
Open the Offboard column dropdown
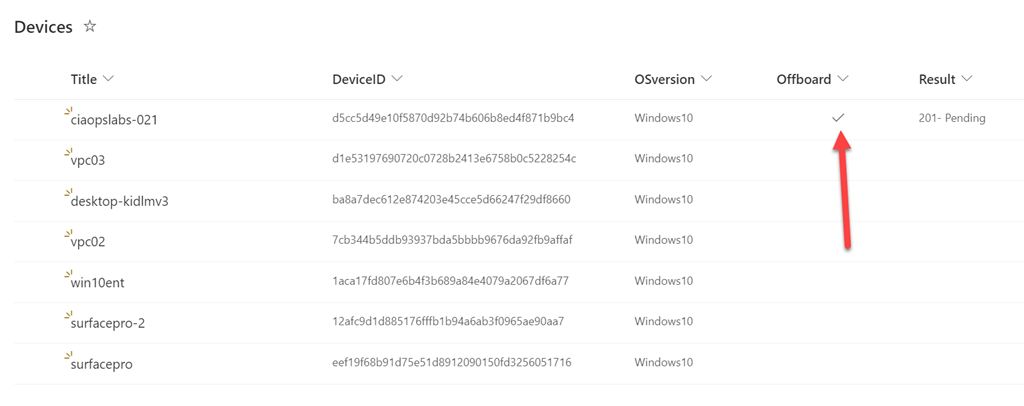pyautogui.click(x=842, y=79)
